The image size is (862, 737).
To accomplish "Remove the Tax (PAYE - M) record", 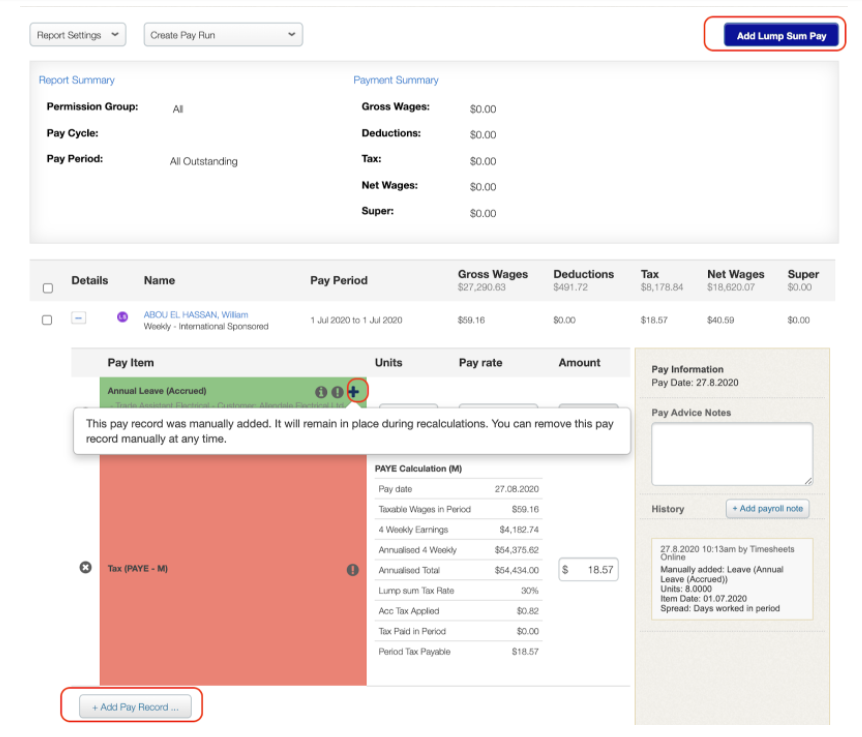I will [x=86, y=568].
